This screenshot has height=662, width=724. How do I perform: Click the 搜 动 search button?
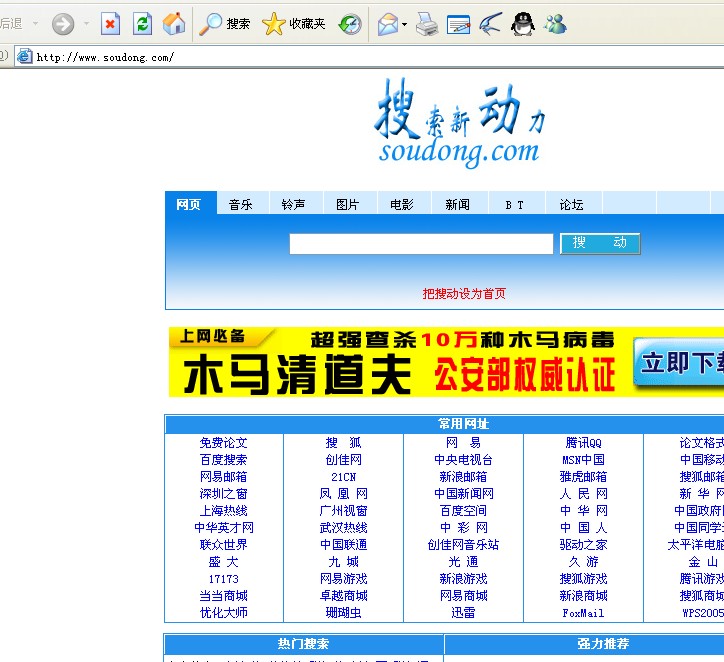click(600, 243)
